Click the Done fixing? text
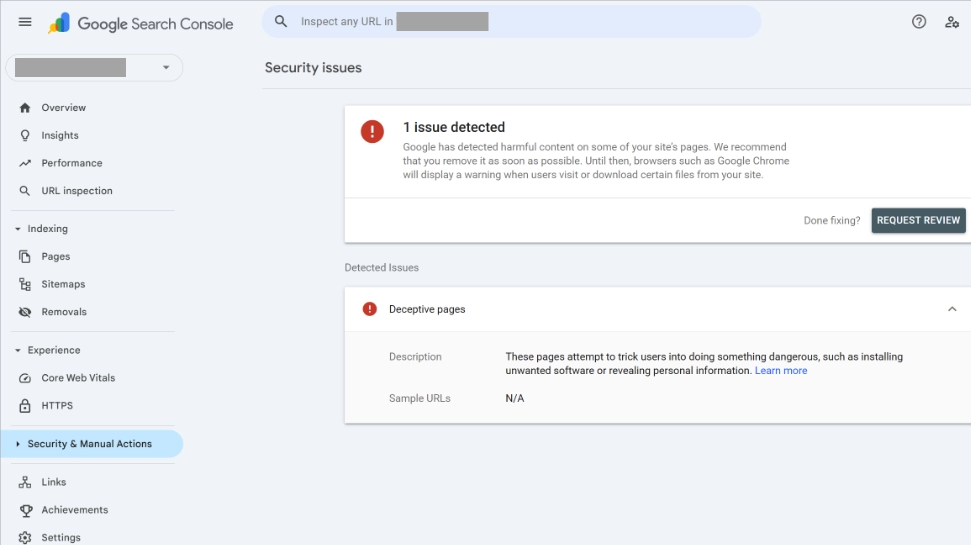 coord(832,220)
